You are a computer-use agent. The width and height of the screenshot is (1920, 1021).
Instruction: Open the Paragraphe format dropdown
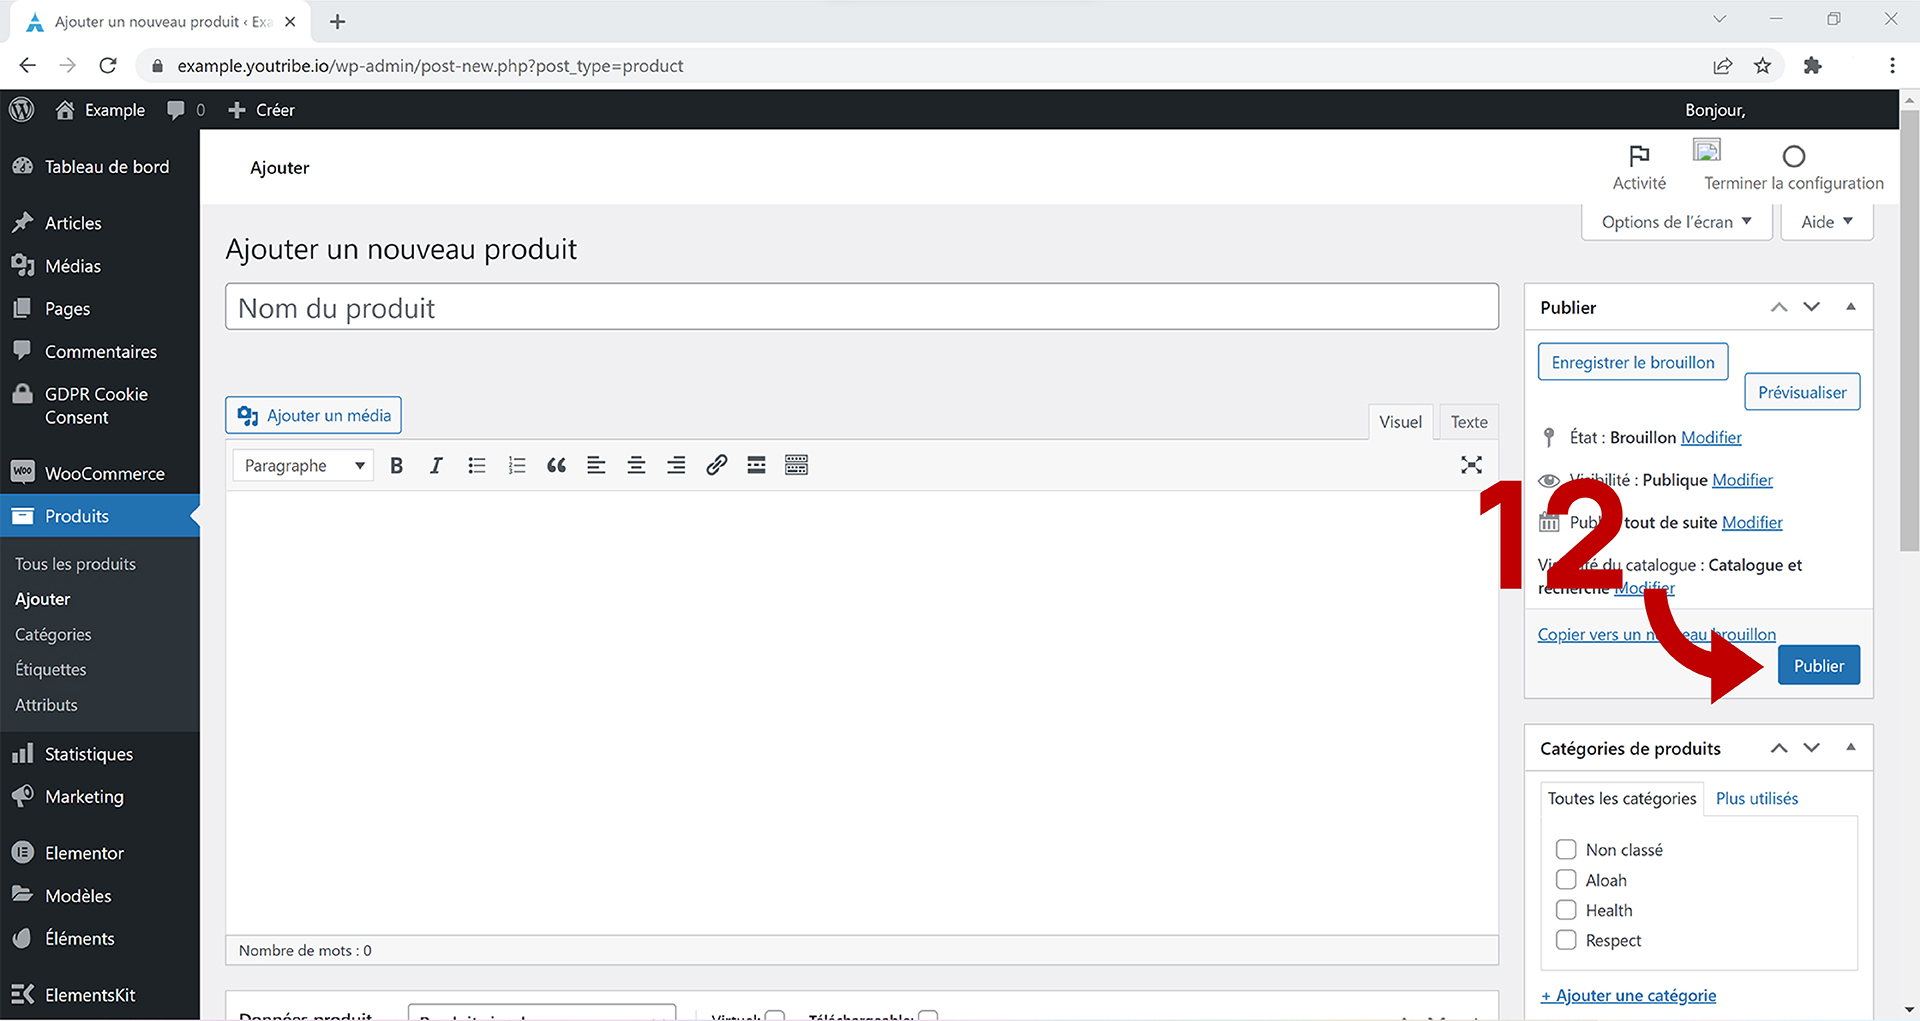[x=303, y=466]
